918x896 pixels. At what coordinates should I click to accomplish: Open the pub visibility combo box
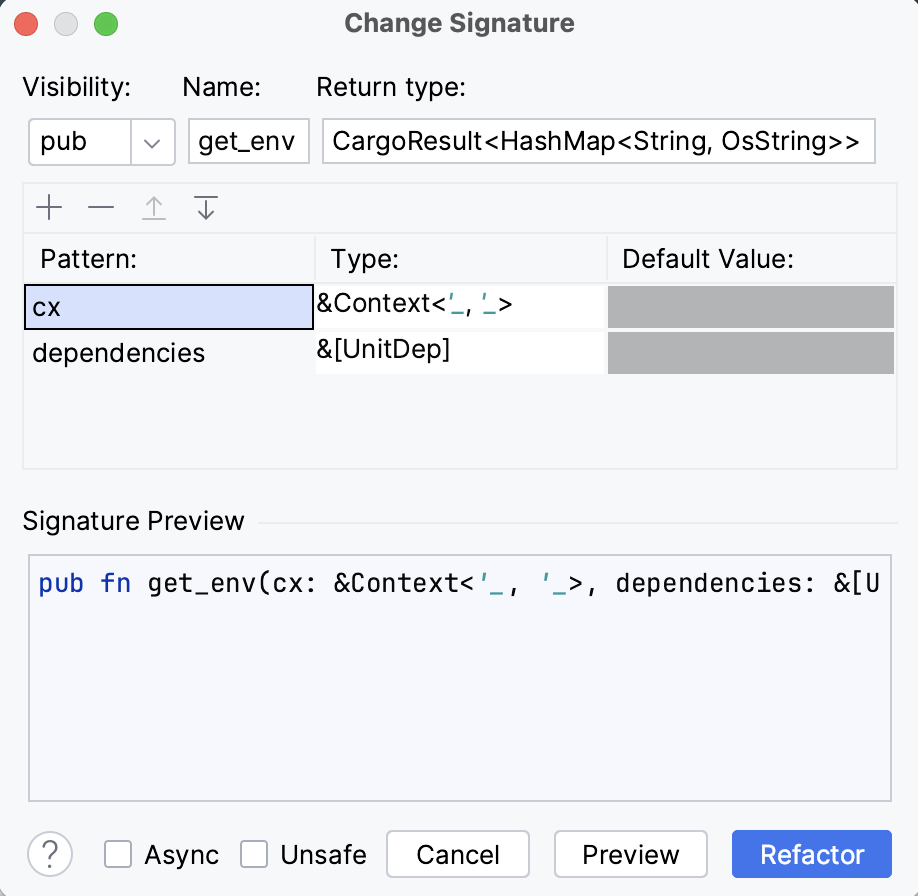pyautogui.click(x=82, y=142)
